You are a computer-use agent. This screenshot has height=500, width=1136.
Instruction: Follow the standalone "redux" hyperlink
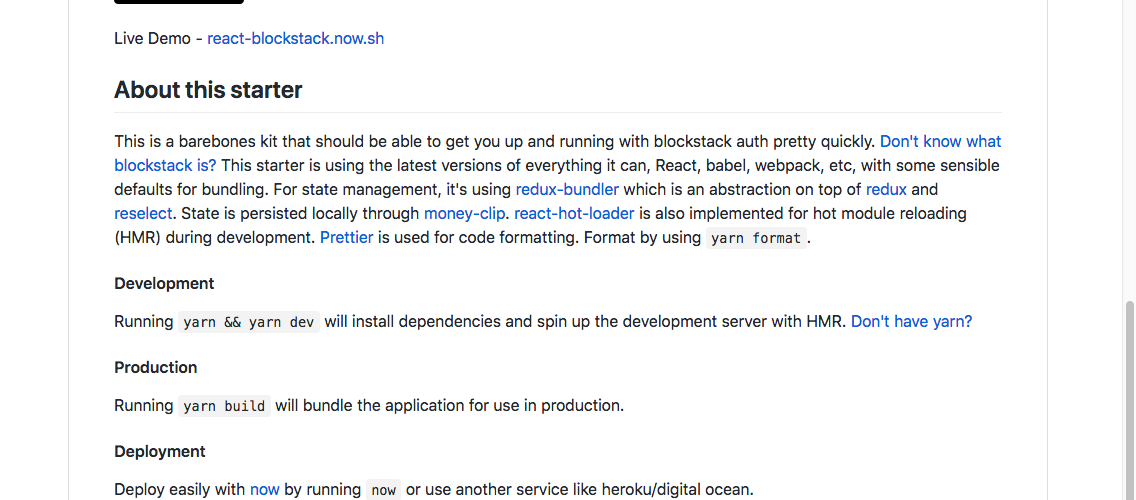pos(886,189)
